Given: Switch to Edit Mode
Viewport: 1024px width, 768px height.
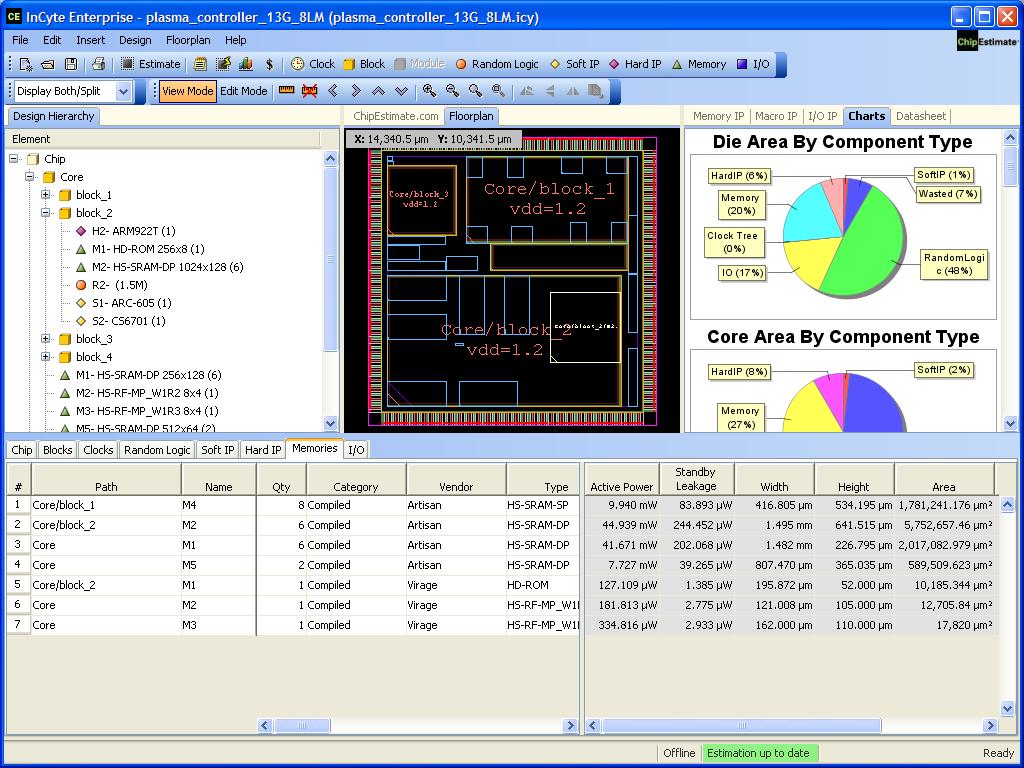Looking at the screenshot, I should pyautogui.click(x=244, y=91).
